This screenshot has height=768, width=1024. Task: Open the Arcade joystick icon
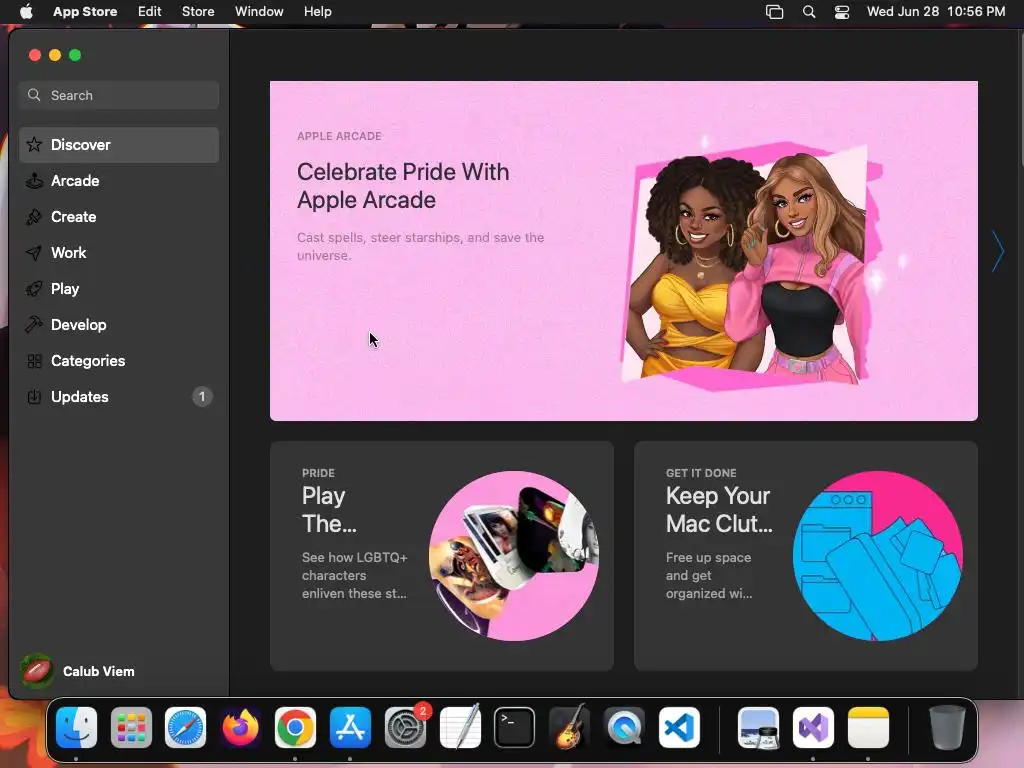tap(34, 181)
